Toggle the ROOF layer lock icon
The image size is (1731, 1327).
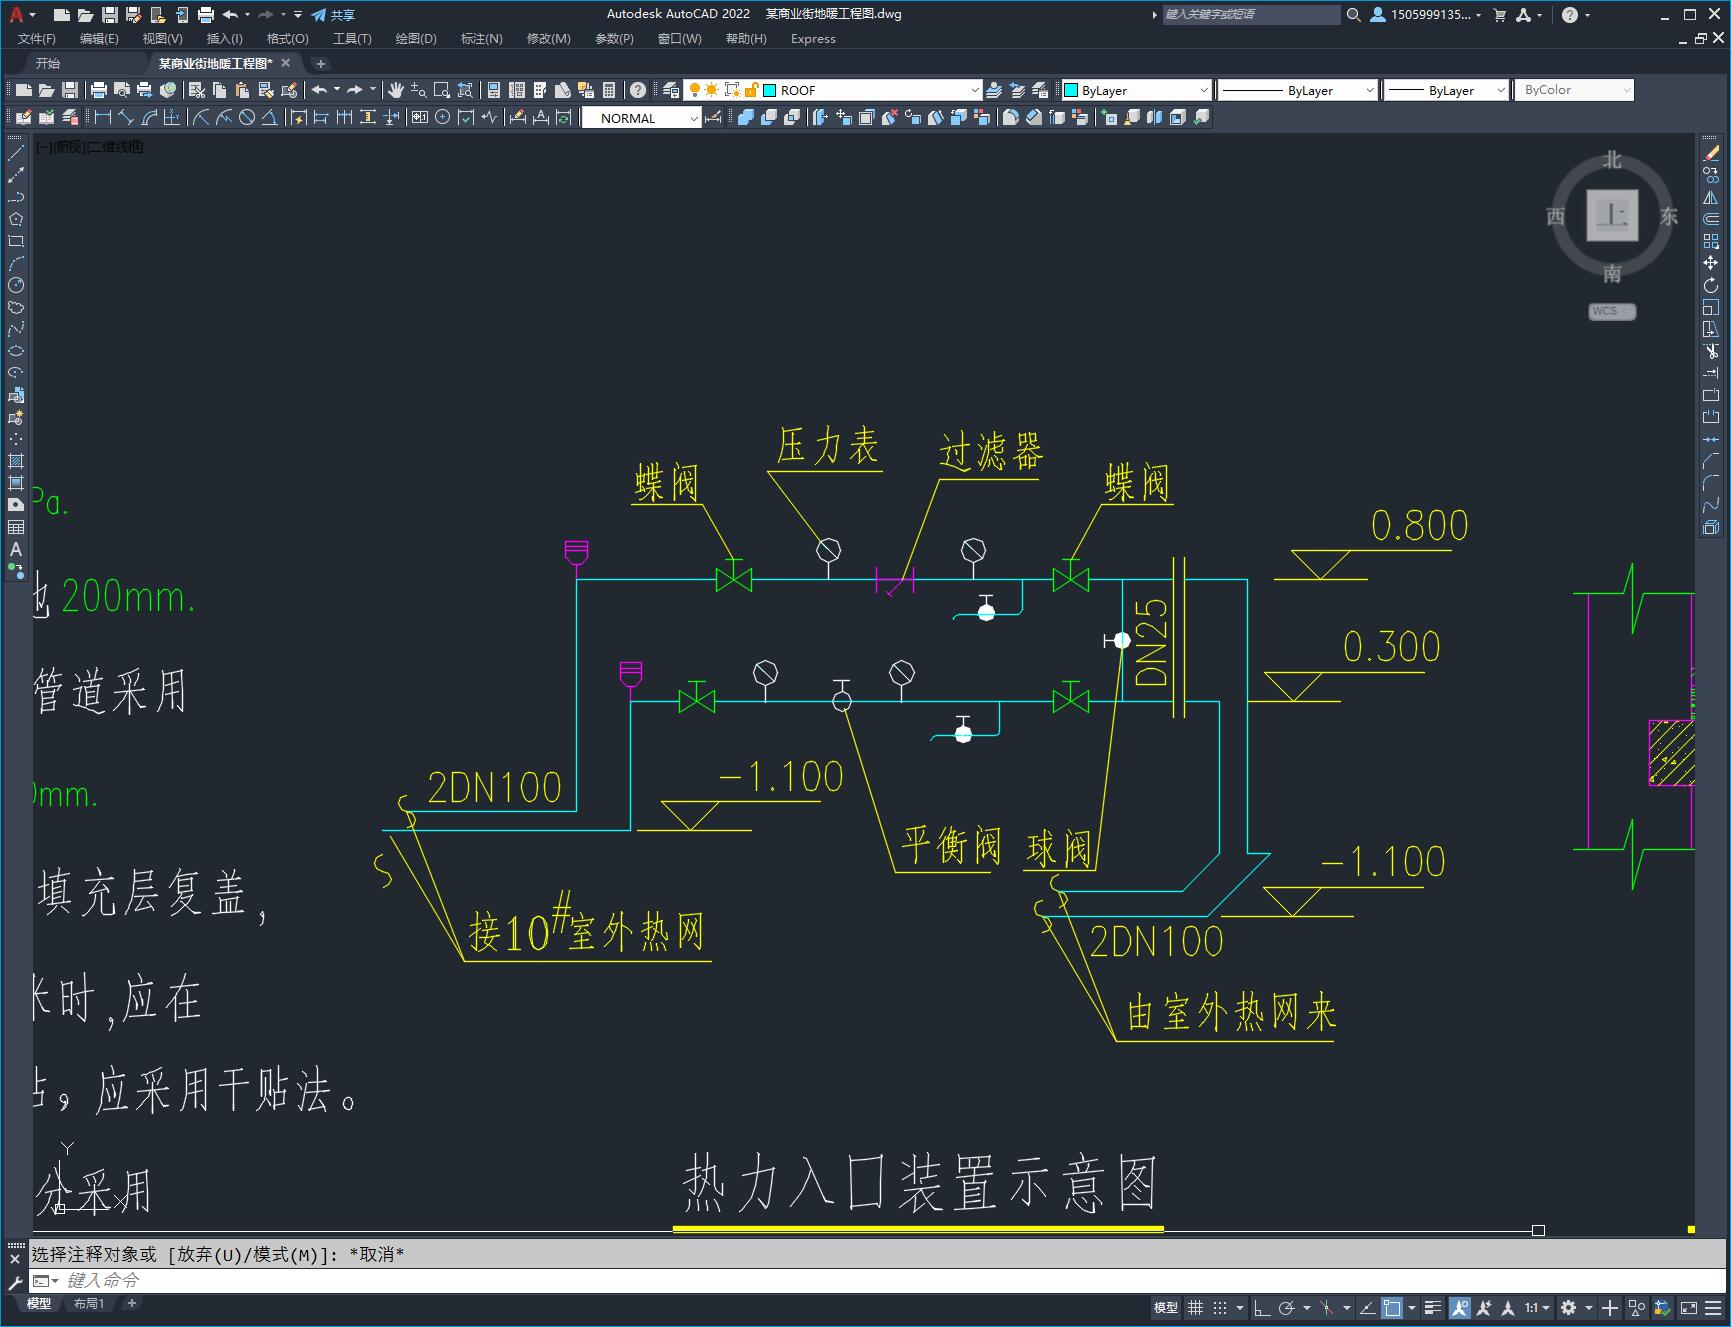point(752,90)
